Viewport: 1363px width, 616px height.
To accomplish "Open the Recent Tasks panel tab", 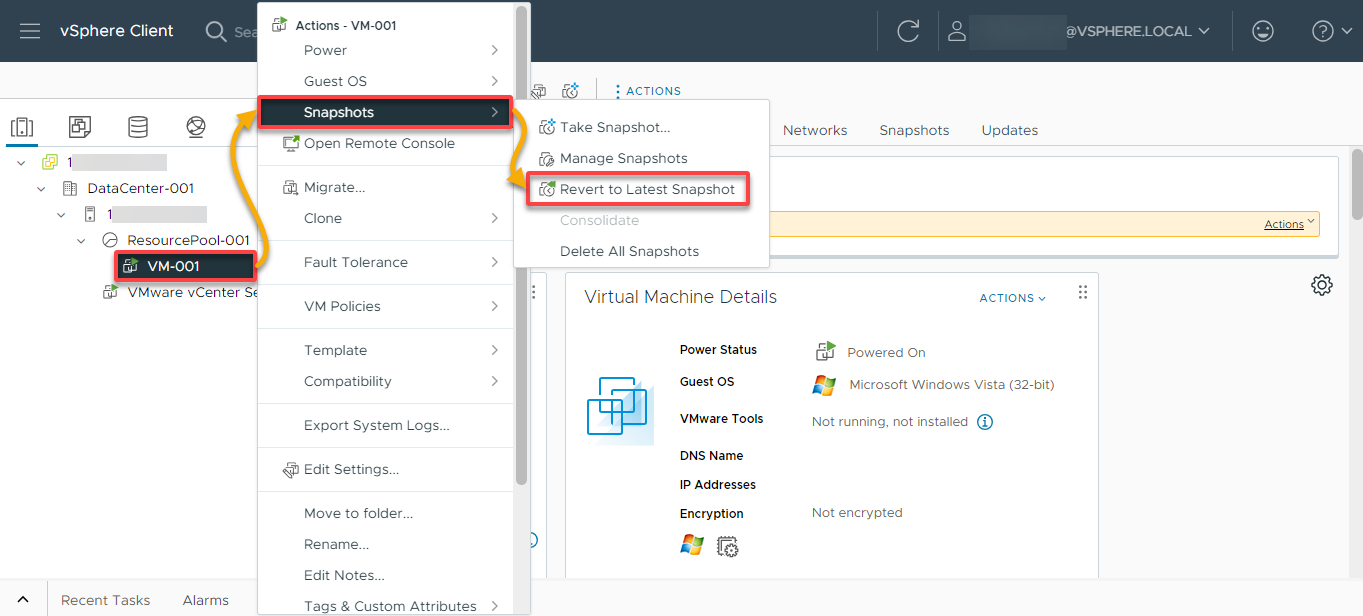I will pyautogui.click(x=105, y=600).
